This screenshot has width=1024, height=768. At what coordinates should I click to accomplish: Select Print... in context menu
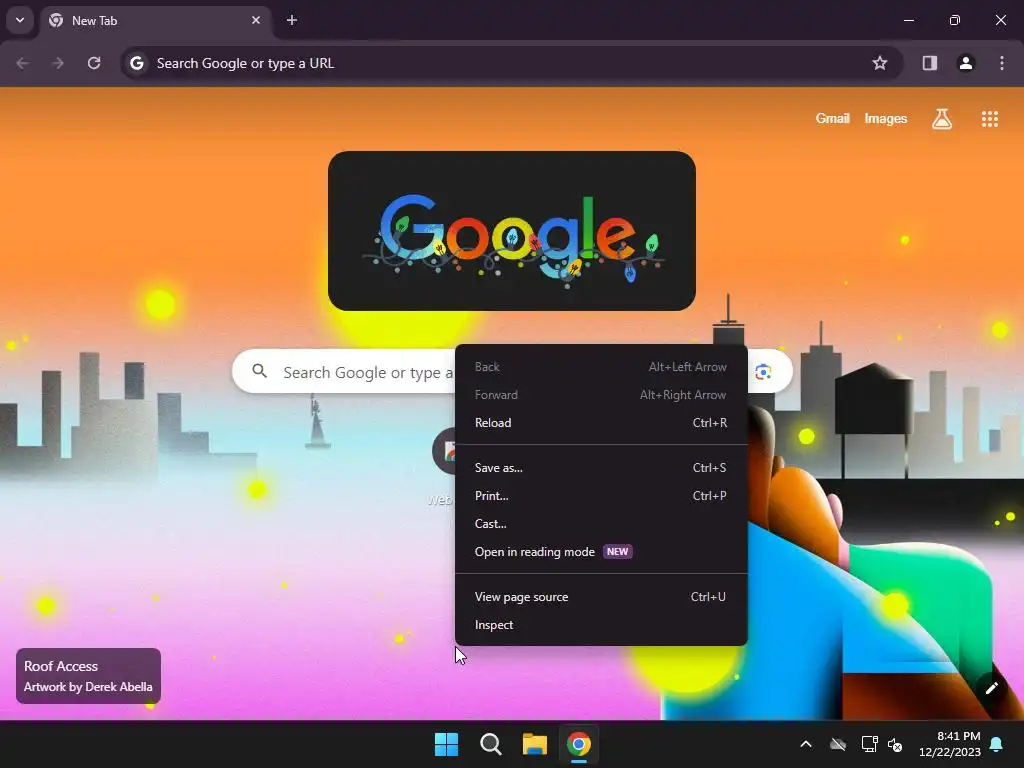tap(601, 496)
